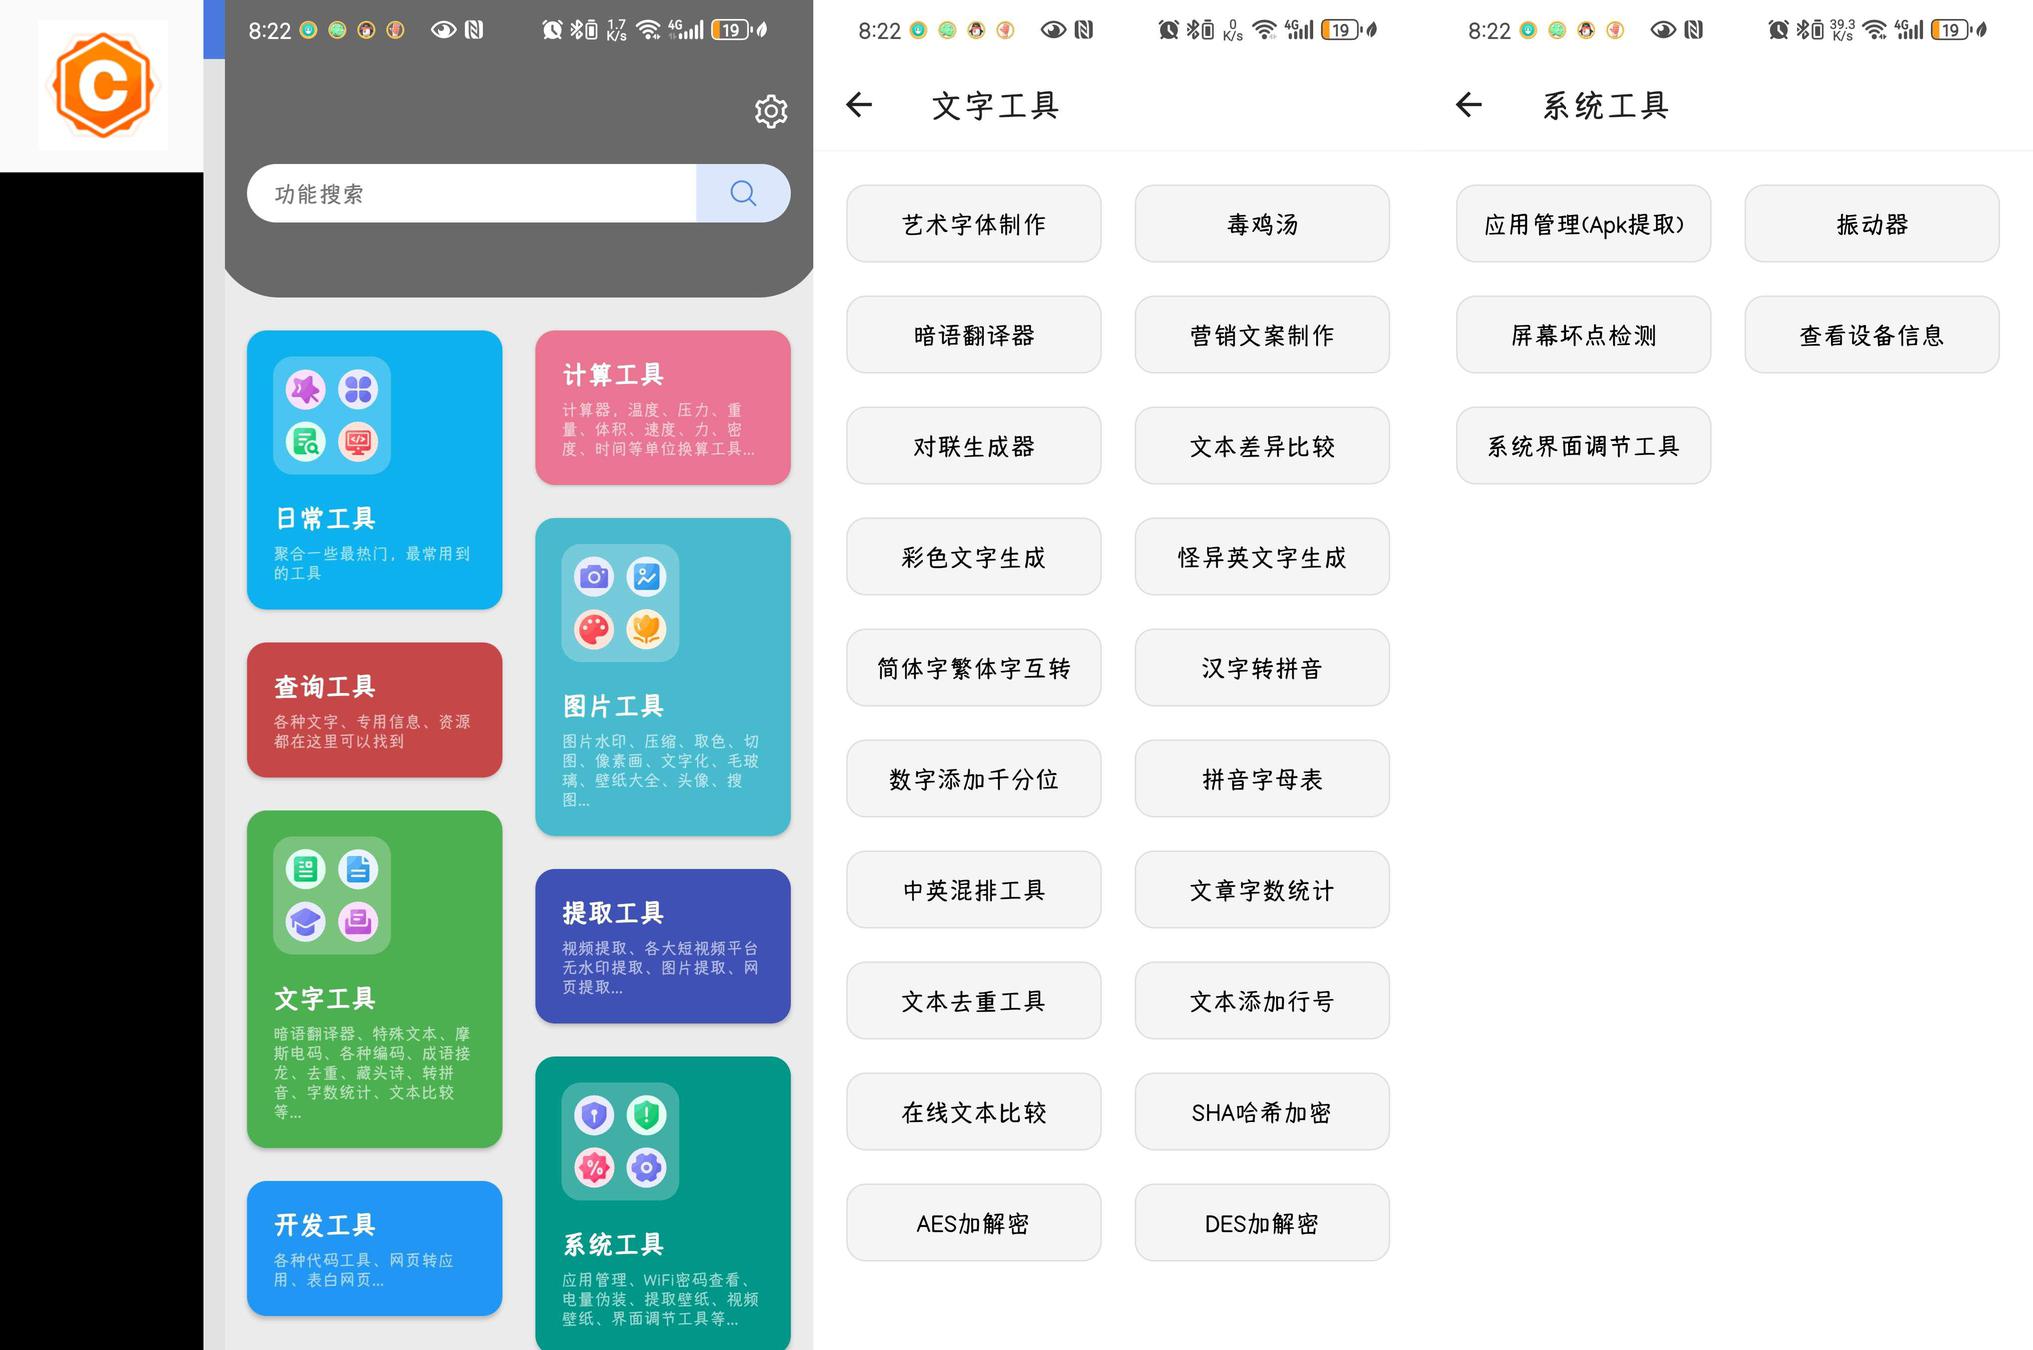Open AES加解密 tool
This screenshot has width=2033, height=1350.
973,1223
